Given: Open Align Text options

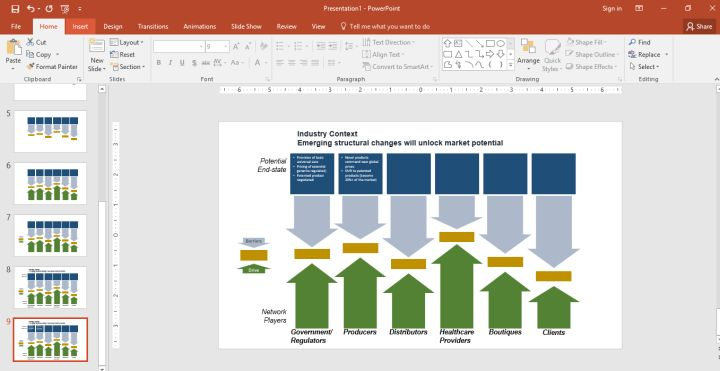Looking at the screenshot, I should [383, 54].
